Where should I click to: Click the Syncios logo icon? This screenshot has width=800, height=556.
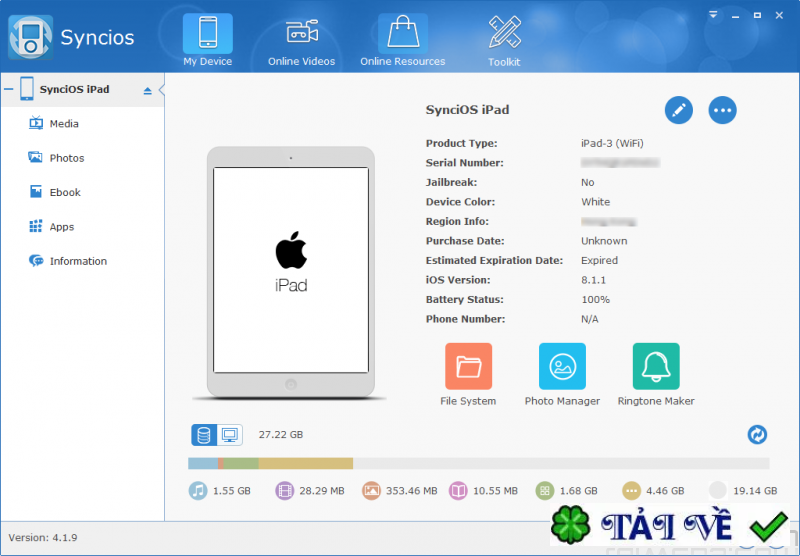pyautogui.click(x=30, y=37)
